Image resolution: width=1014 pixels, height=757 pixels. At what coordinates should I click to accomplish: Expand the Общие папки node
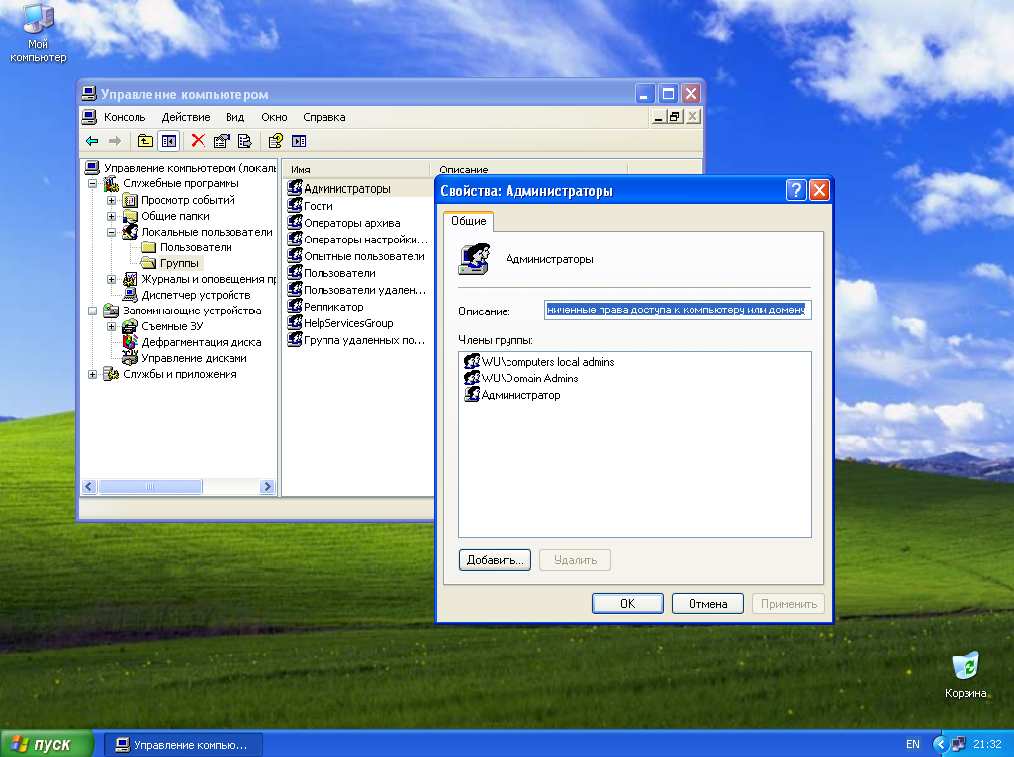111,216
